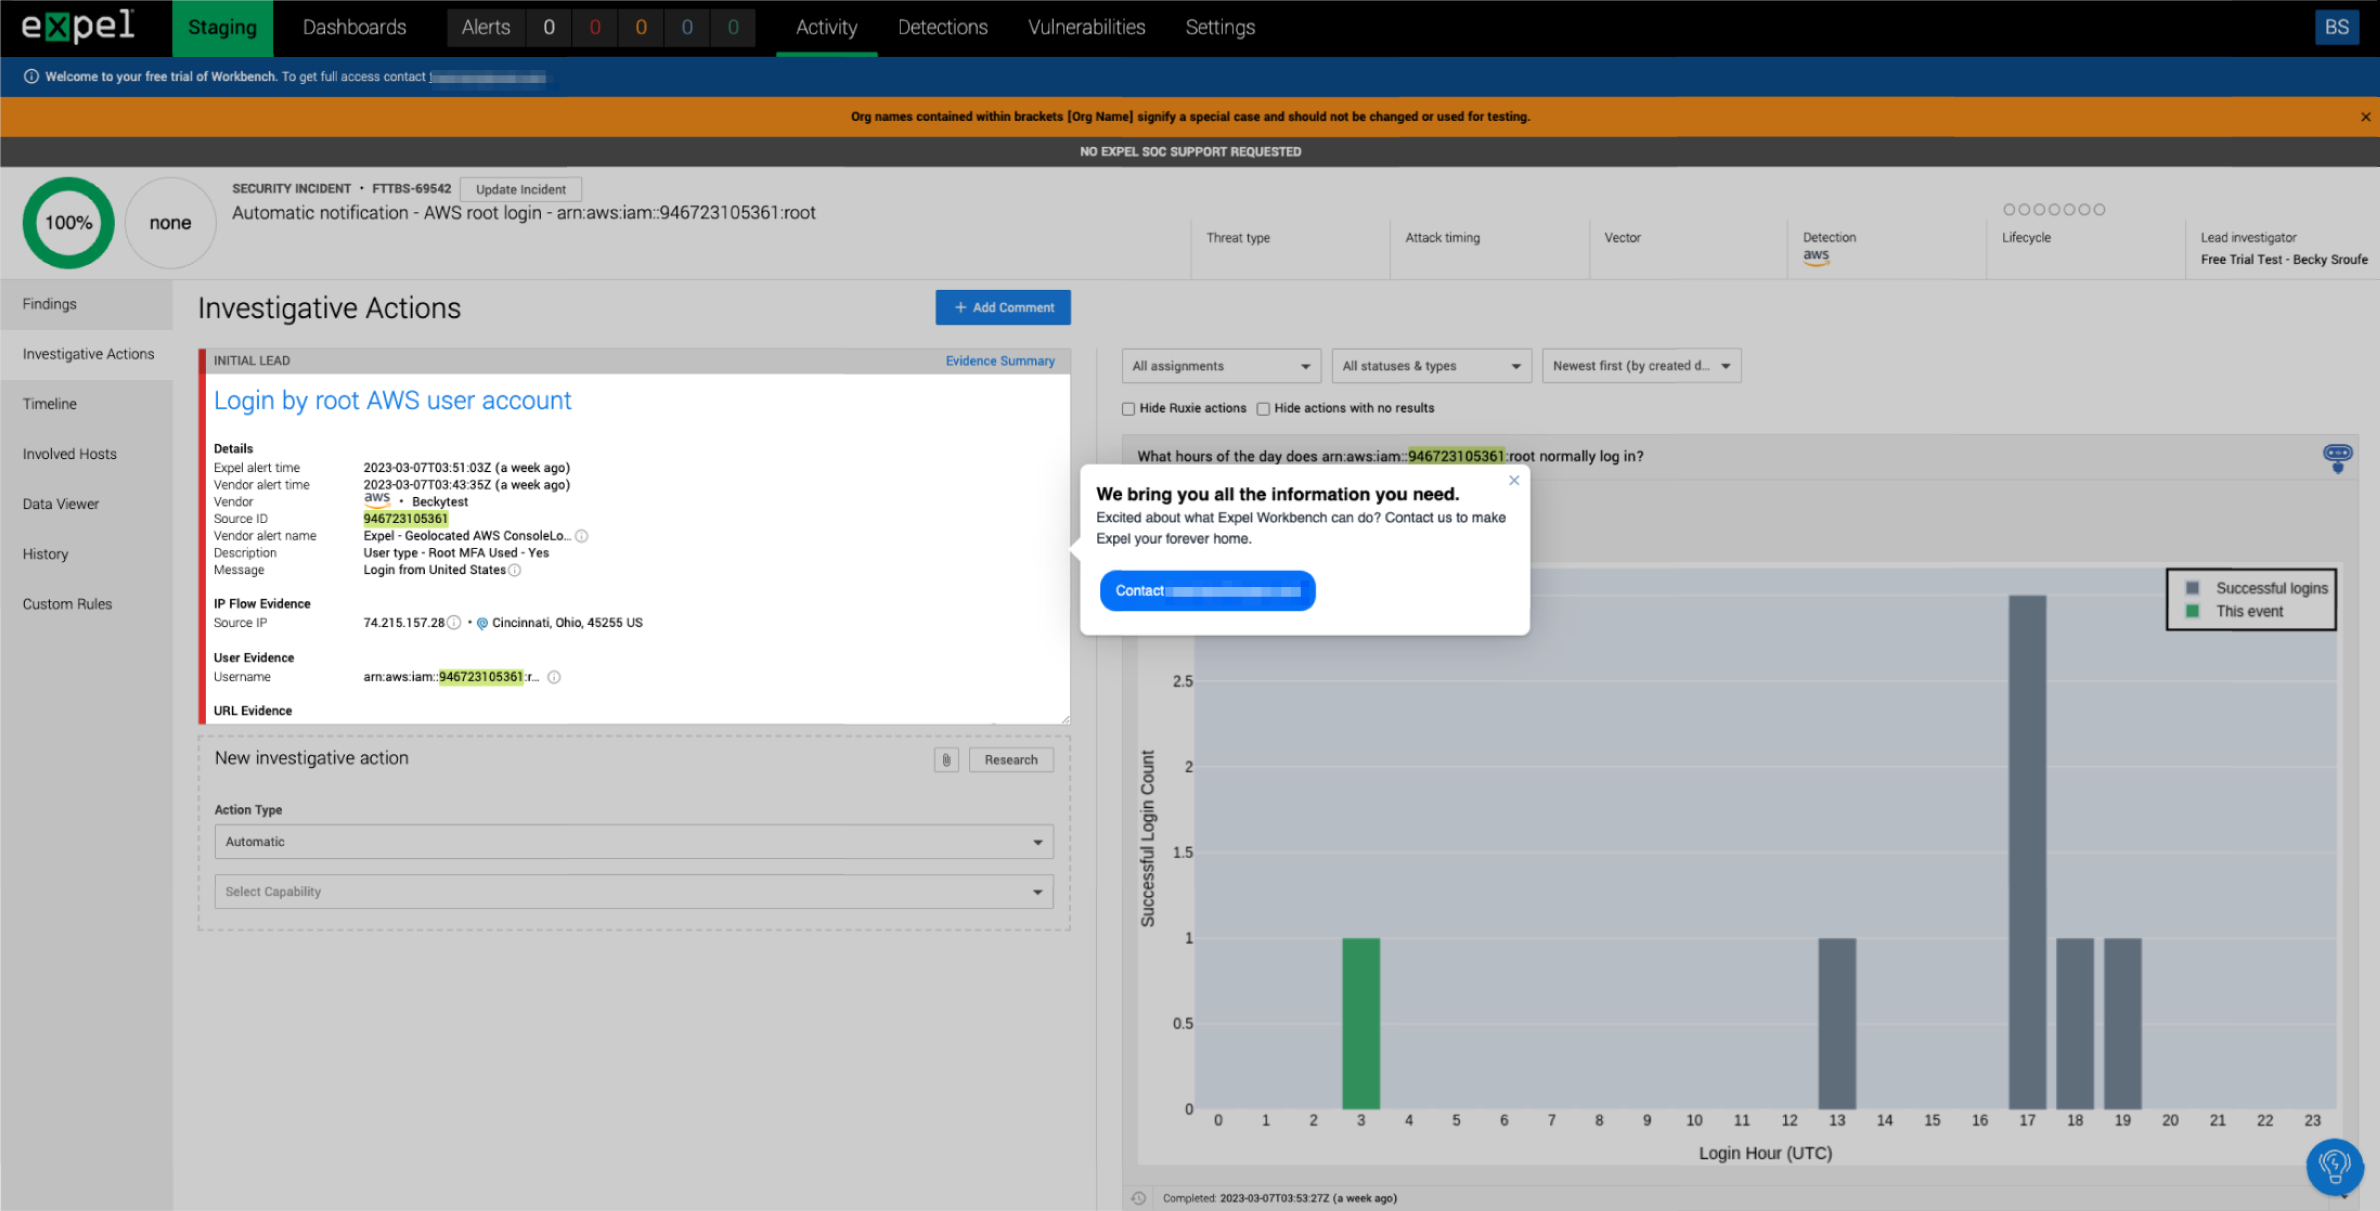Viewport: 2380px width, 1211px height.
Task: Click the Add Comment button
Action: pos(1003,307)
